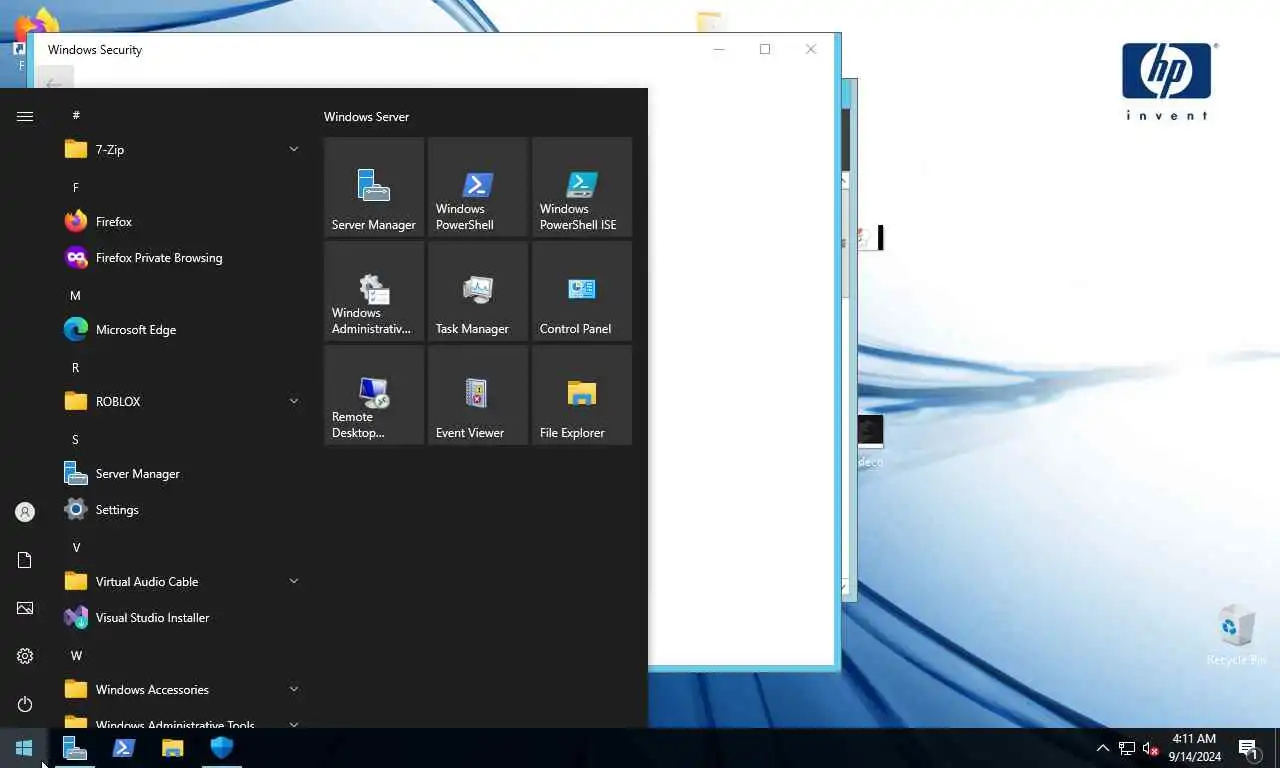Open PowerShell from the taskbar
This screenshot has width=1280, height=768.
pos(124,748)
